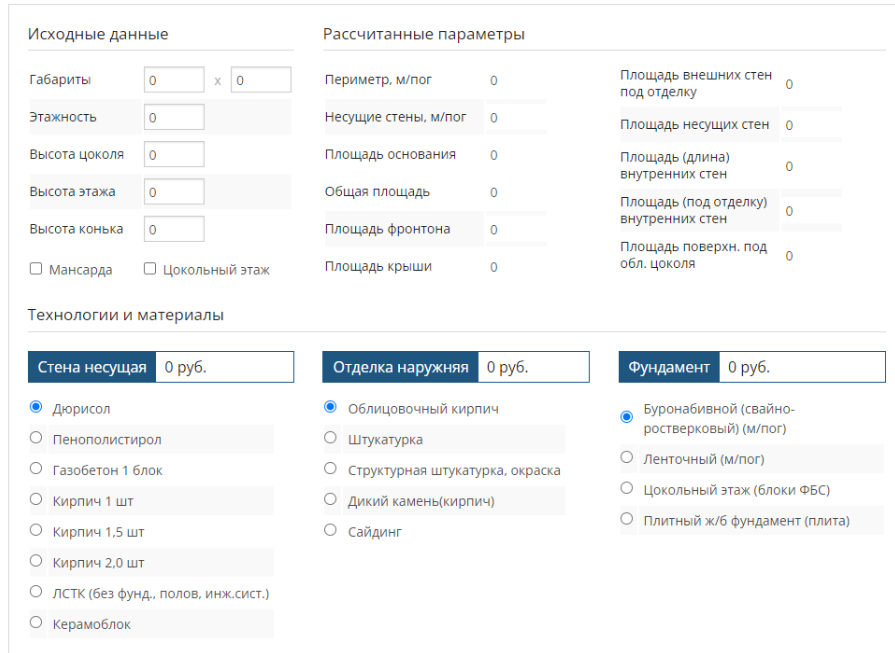Select Цокольный этаж (блоки ФБС) foundation
Image resolution: width=895 pixels, height=653 pixels.
click(627, 489)
